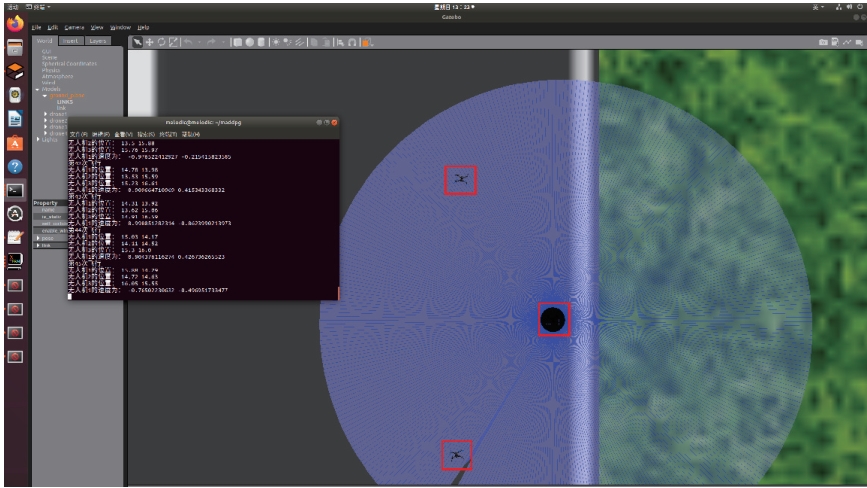The height and width of the screenshot is (488, 867).
Task: Open the Terminal icon in dock
Action: point(15,190)
